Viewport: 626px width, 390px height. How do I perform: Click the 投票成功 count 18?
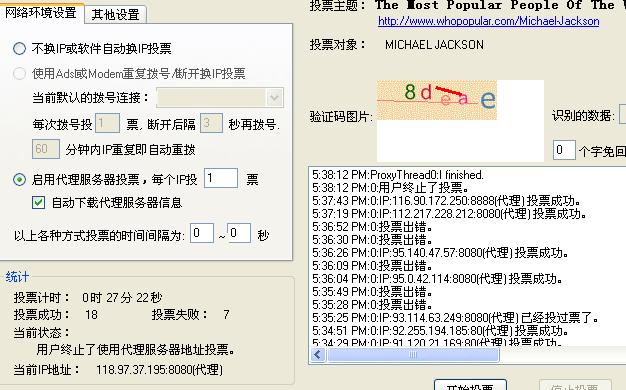91,315
